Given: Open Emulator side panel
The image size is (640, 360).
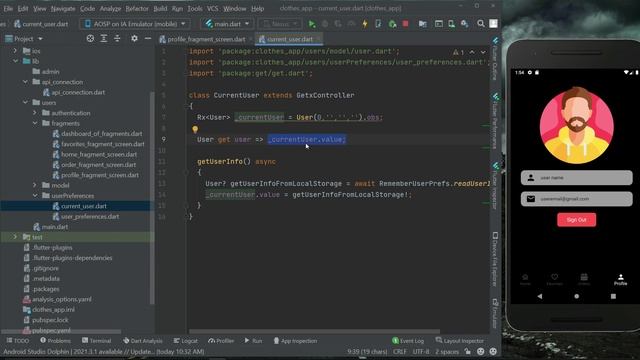Looking at the screenshot, I should tap(495, 313).
